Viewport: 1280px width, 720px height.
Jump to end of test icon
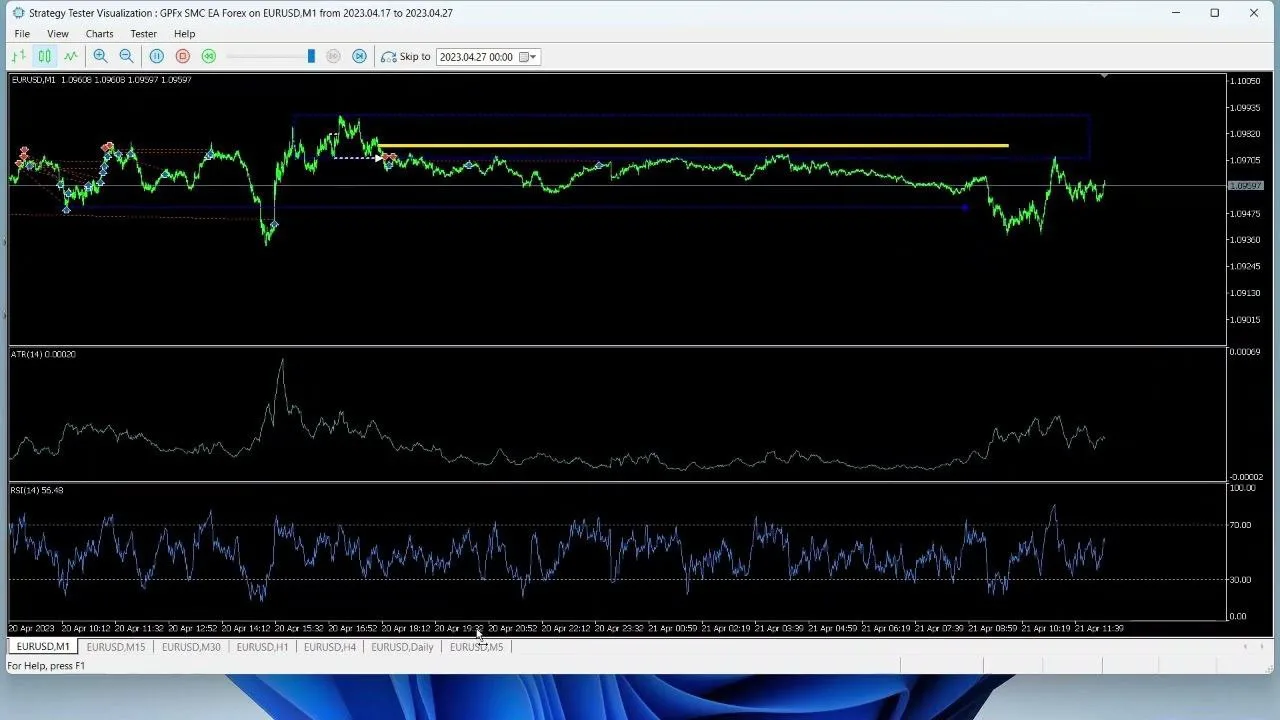pyautogui.click(x=360, y=57)
